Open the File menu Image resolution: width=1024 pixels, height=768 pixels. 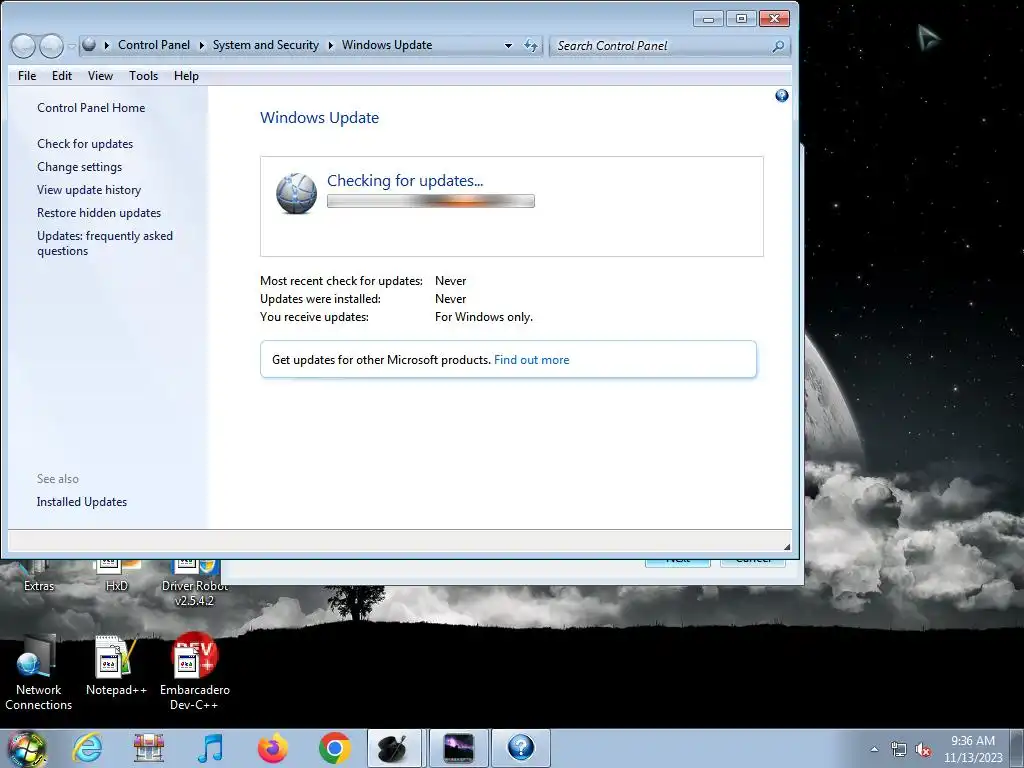[27, 76]
